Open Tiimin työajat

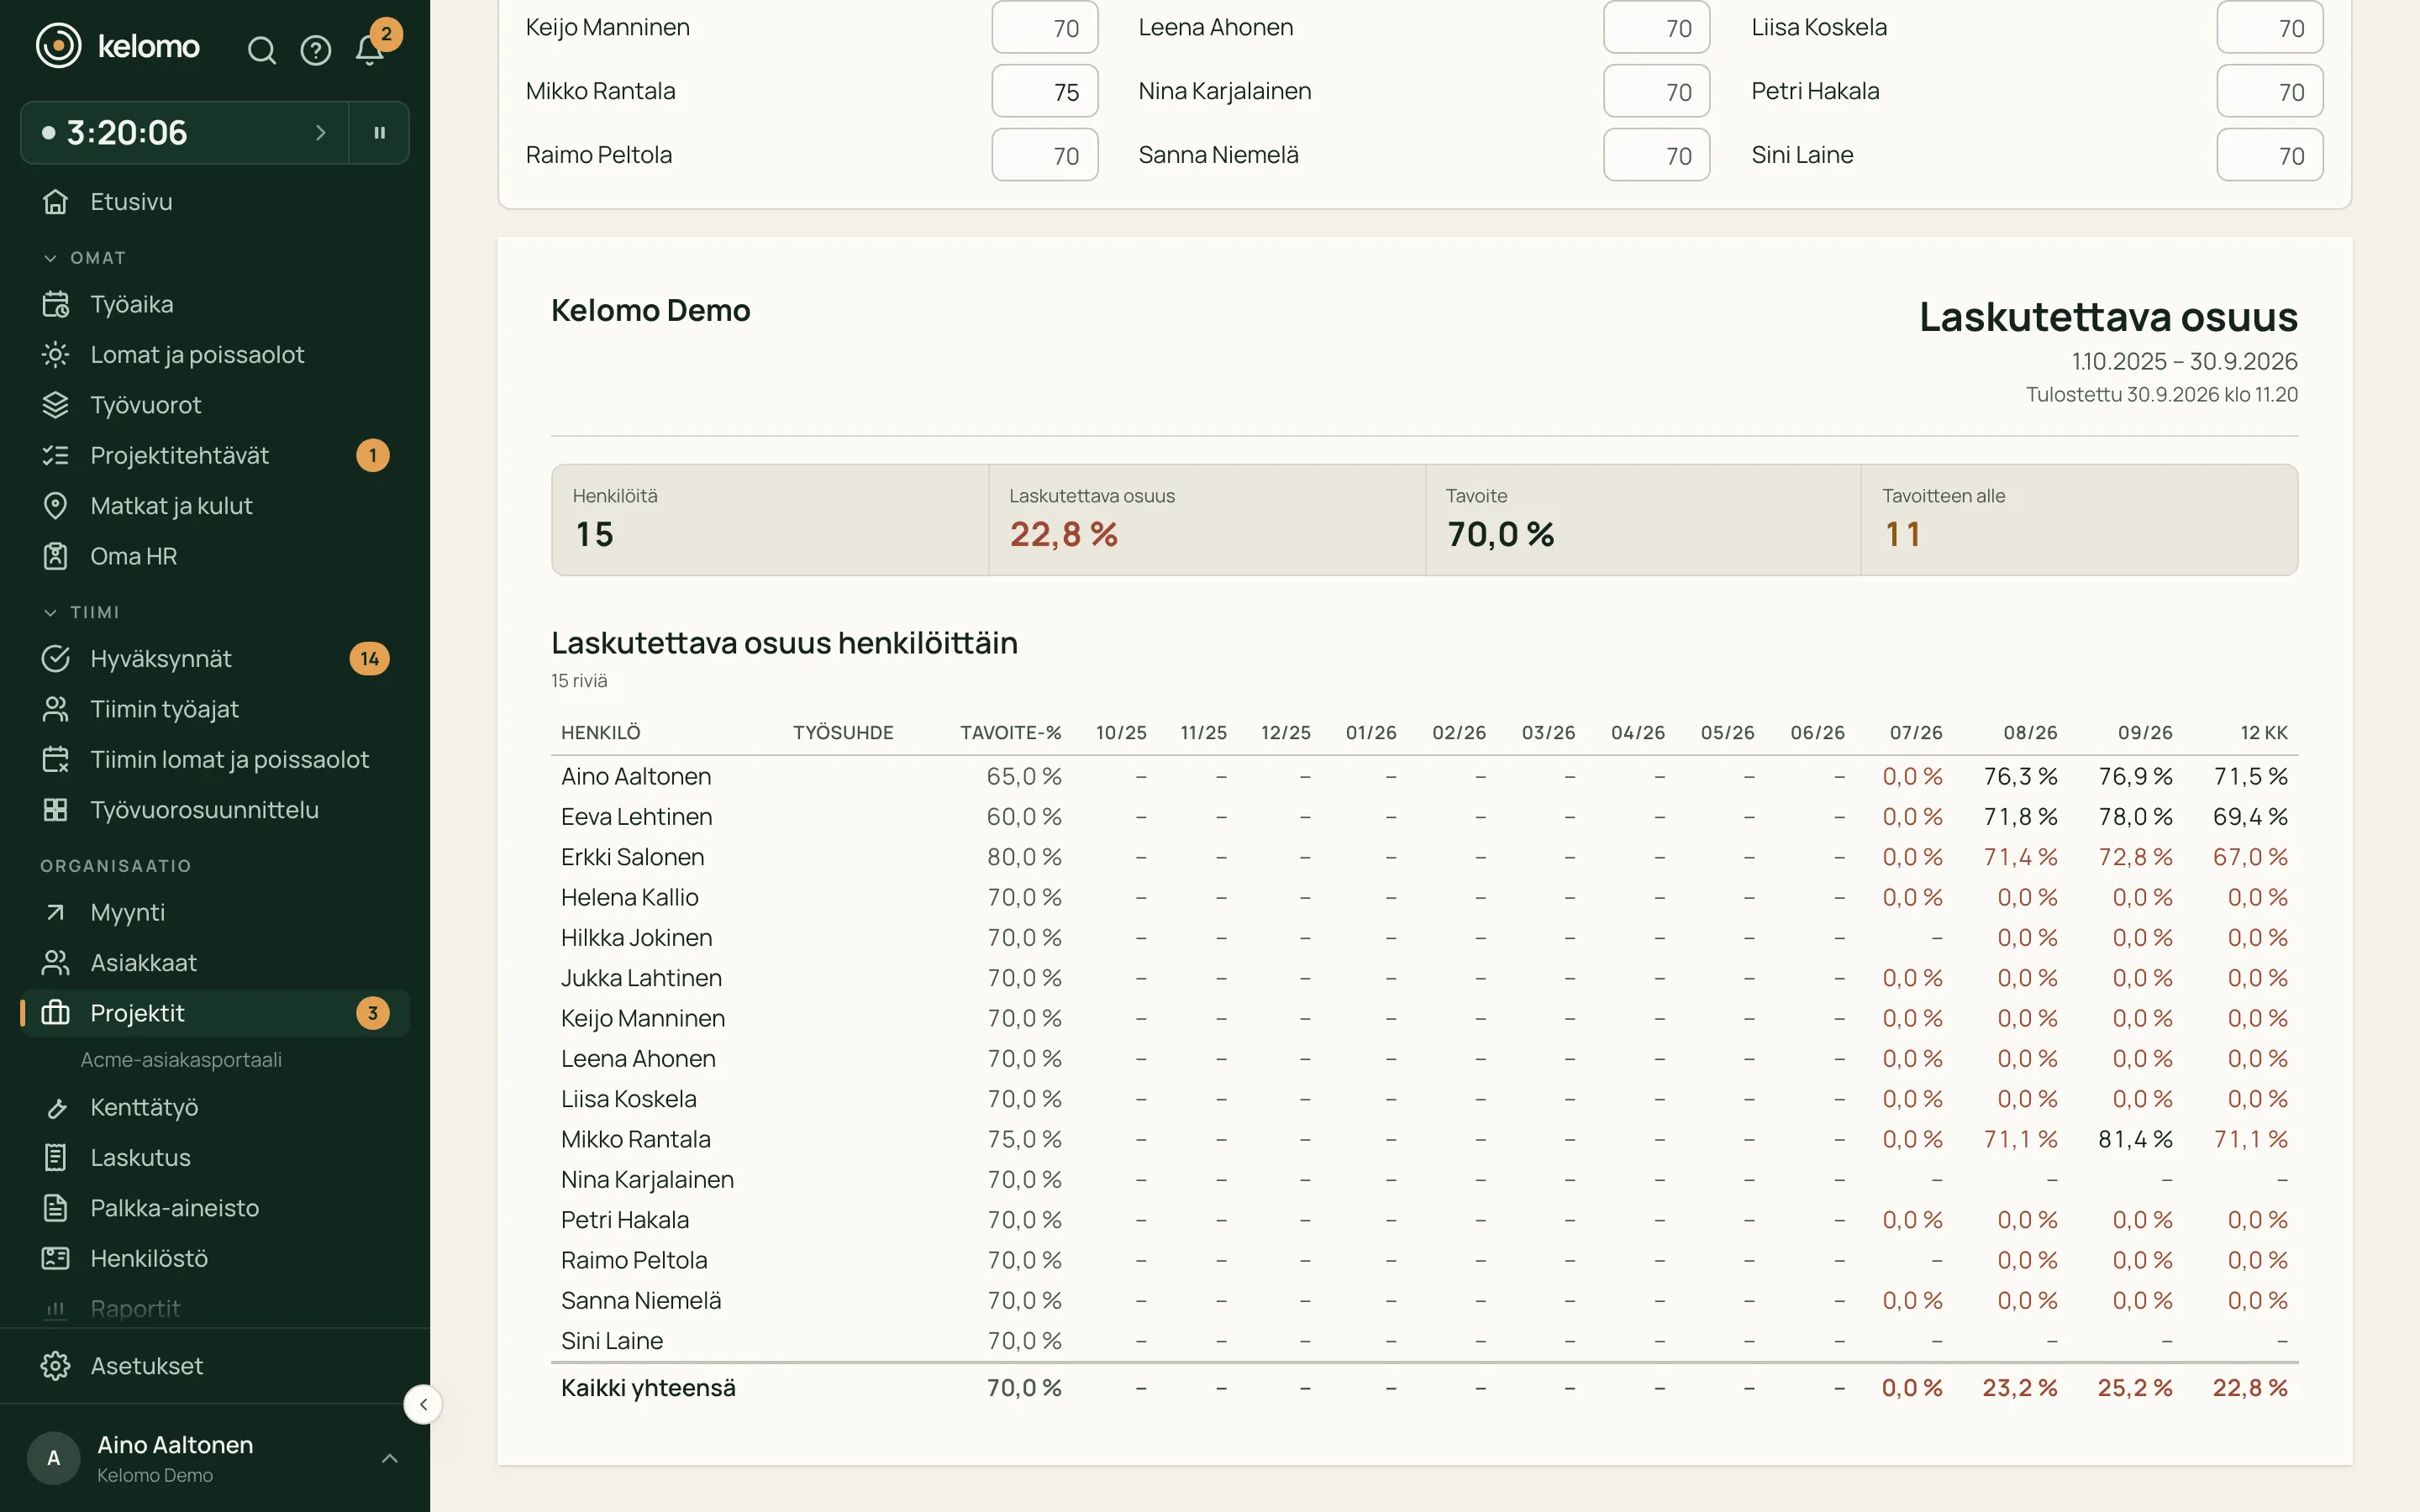(x=215, y=709)
